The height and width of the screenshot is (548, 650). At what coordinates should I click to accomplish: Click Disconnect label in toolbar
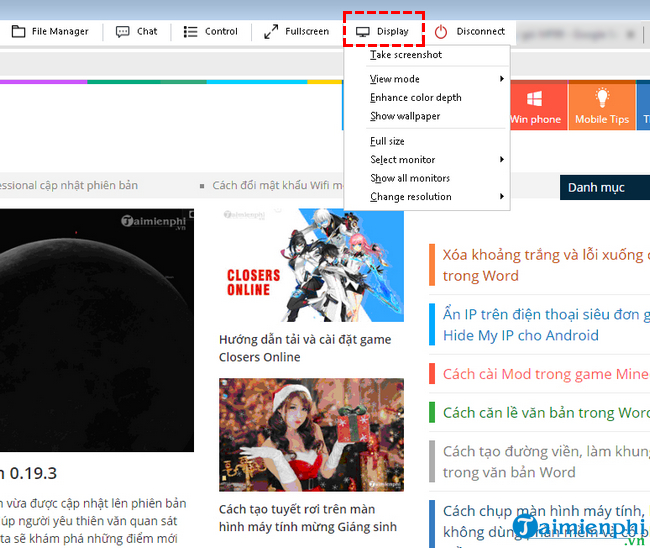(x=481, y=32)
